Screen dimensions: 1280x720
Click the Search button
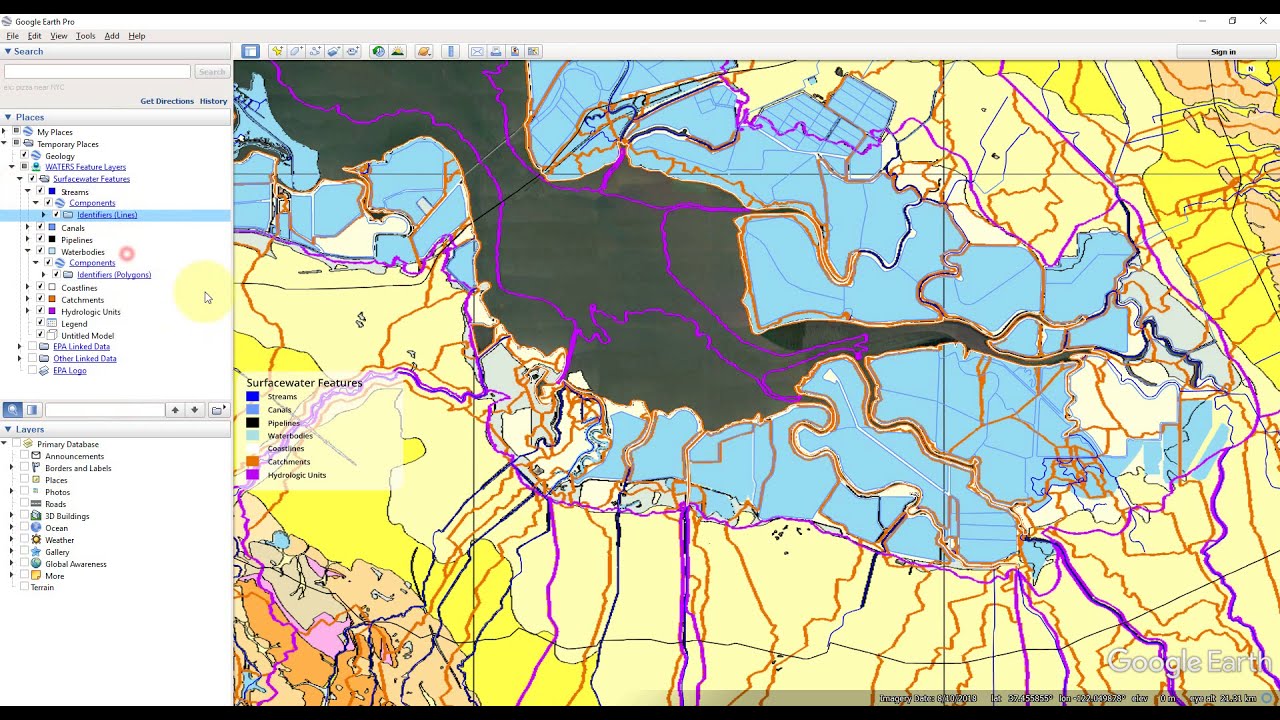(x=211, y=72)
